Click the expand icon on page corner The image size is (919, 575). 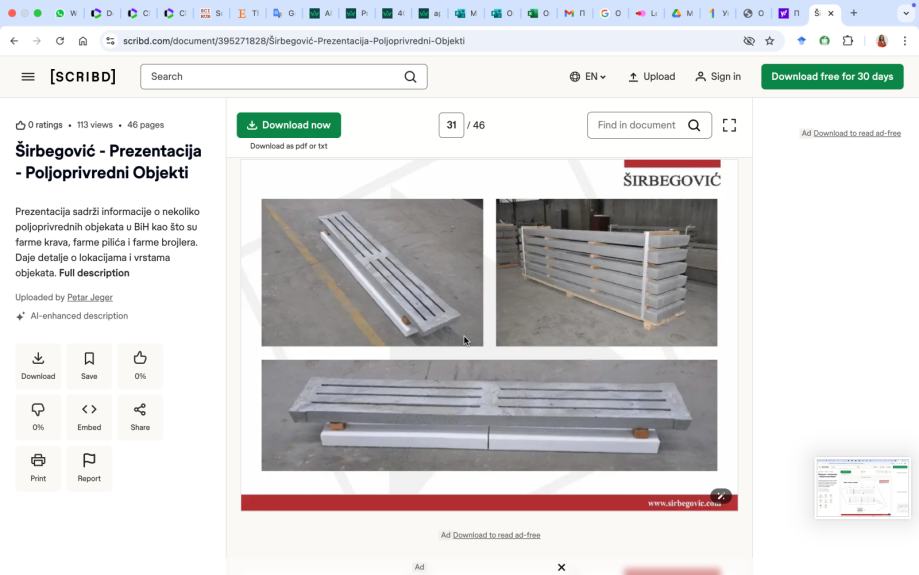[721, 496]
